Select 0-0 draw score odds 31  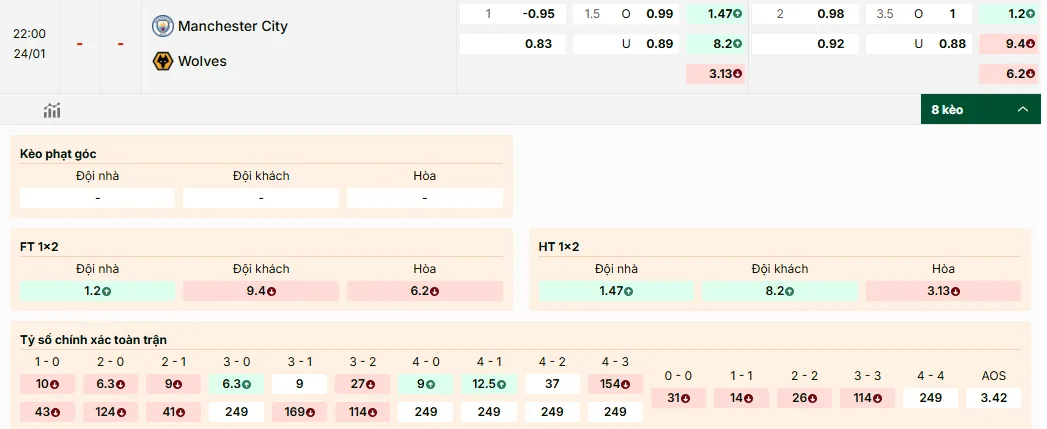(678, 398)
